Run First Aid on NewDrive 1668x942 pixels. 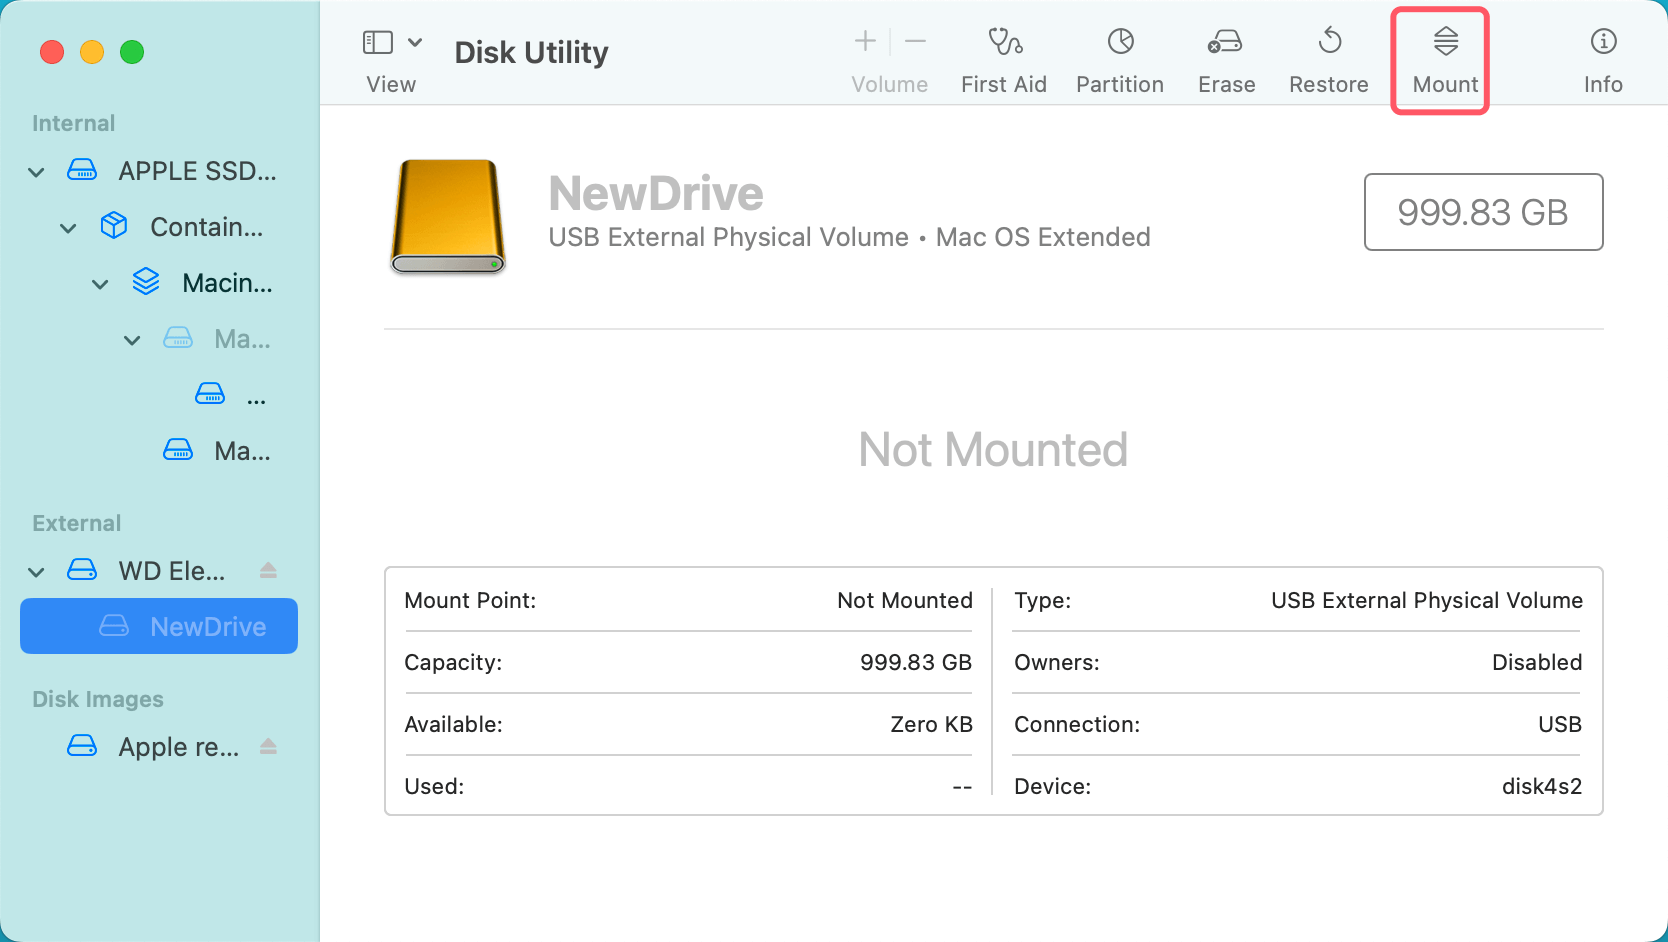pyautogui.click(x=1004, y=57)
